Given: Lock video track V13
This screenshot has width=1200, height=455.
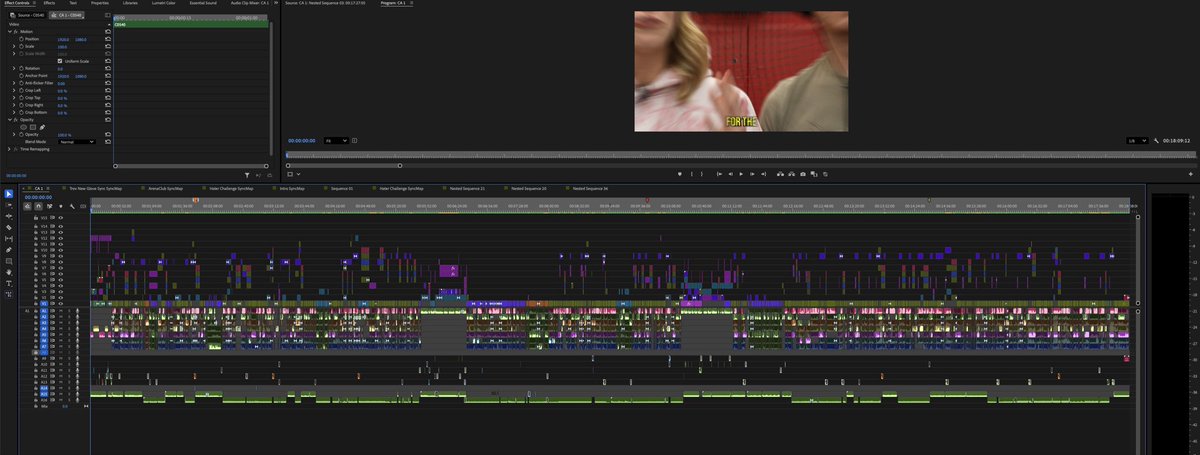Looking at the screenshot, I should pyautogui.click(x=36, y=232).
